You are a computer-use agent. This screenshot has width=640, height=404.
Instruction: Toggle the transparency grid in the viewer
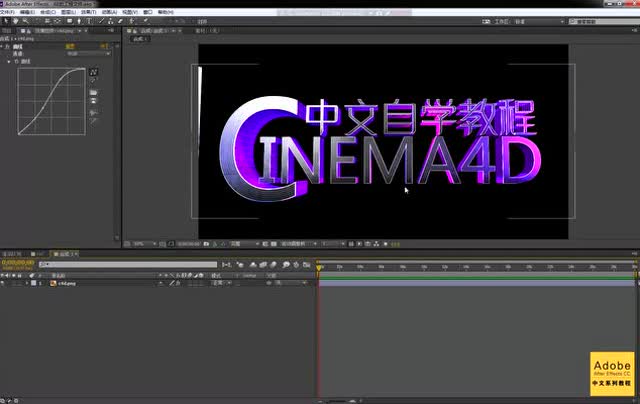click(x=274, y=244)
